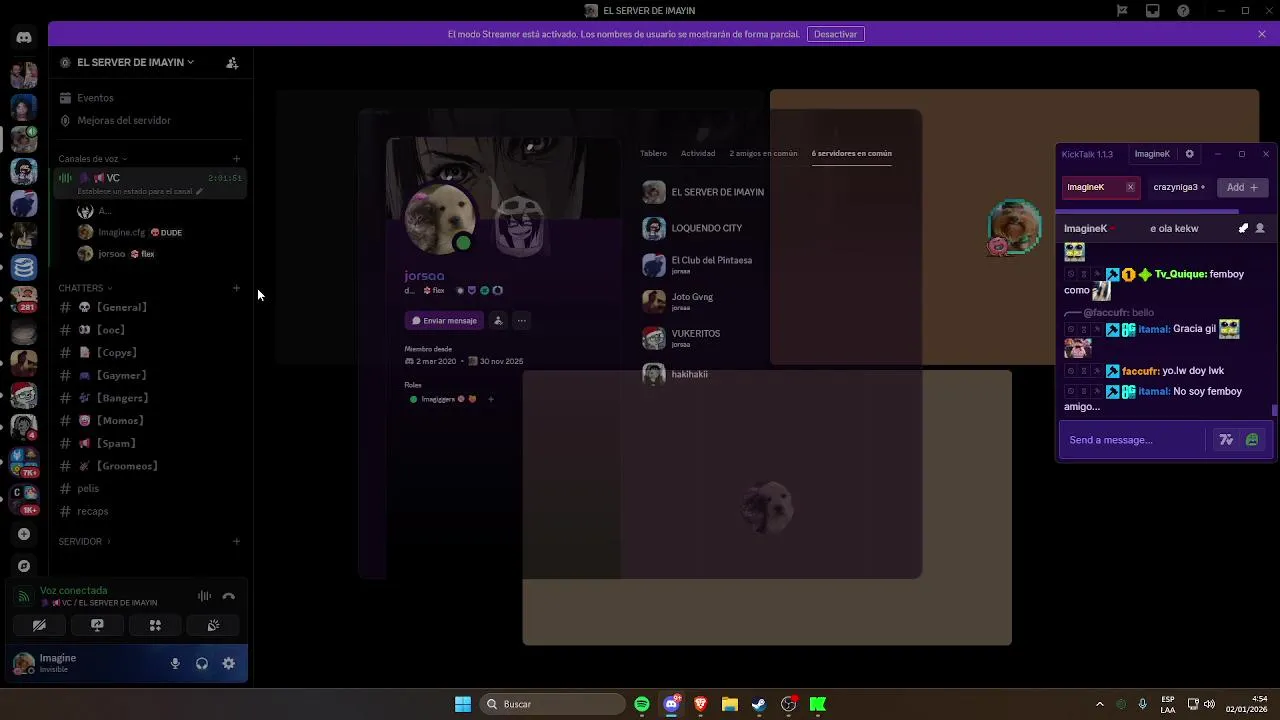The width and height of the screenshot is (1280, 720).
Task: Click jorsaa profile avatar picture
Action: pyautogui.click(x=440, y=220)
